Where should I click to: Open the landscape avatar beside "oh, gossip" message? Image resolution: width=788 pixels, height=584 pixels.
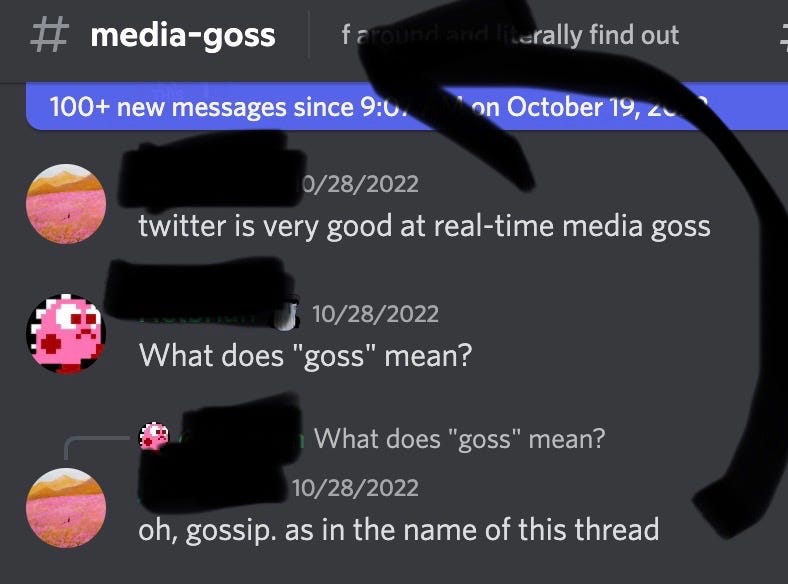66,508
